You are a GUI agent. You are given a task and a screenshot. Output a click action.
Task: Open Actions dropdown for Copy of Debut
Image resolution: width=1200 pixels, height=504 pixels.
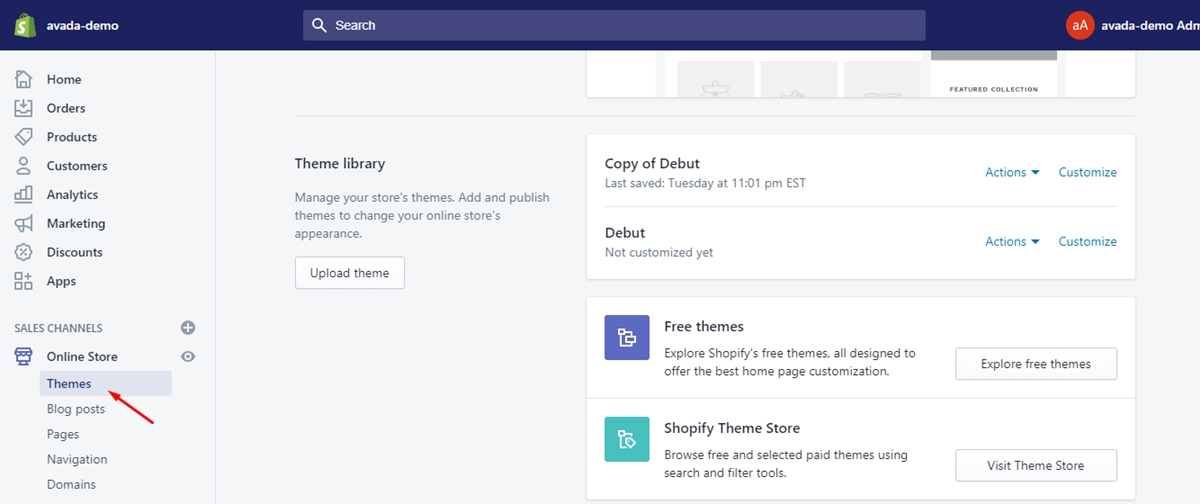click(1012, 172)
